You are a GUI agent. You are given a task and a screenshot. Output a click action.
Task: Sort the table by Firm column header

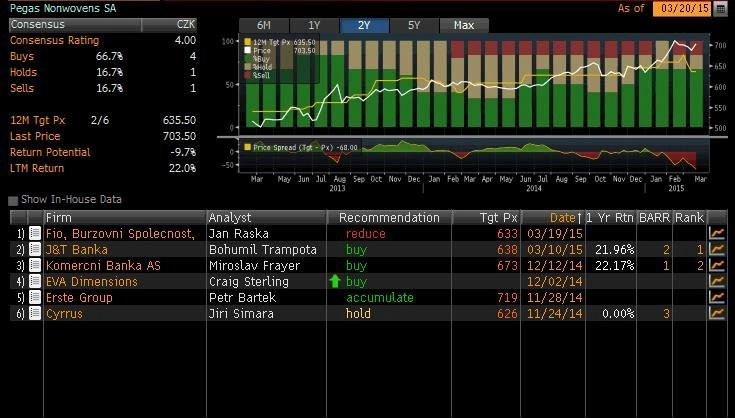[124, 217]
